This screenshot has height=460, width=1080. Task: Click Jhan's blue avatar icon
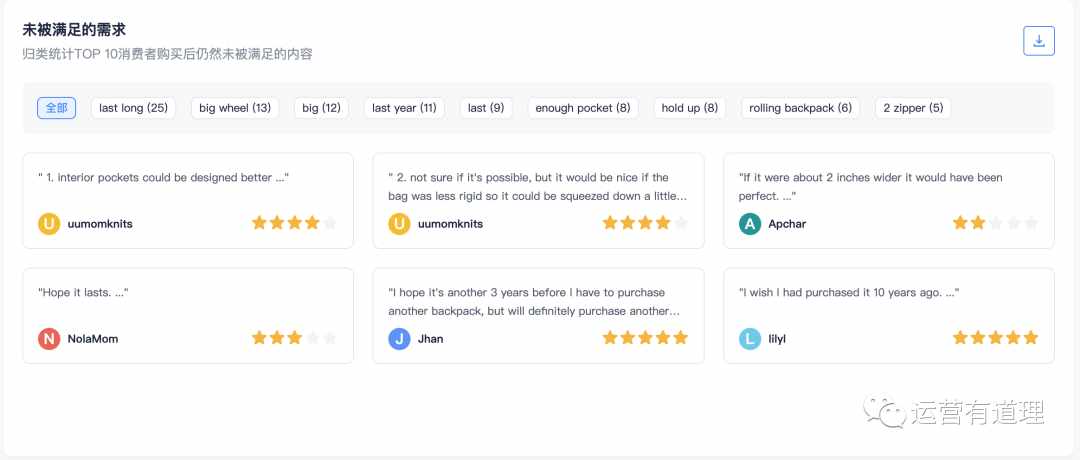[399, 339]
